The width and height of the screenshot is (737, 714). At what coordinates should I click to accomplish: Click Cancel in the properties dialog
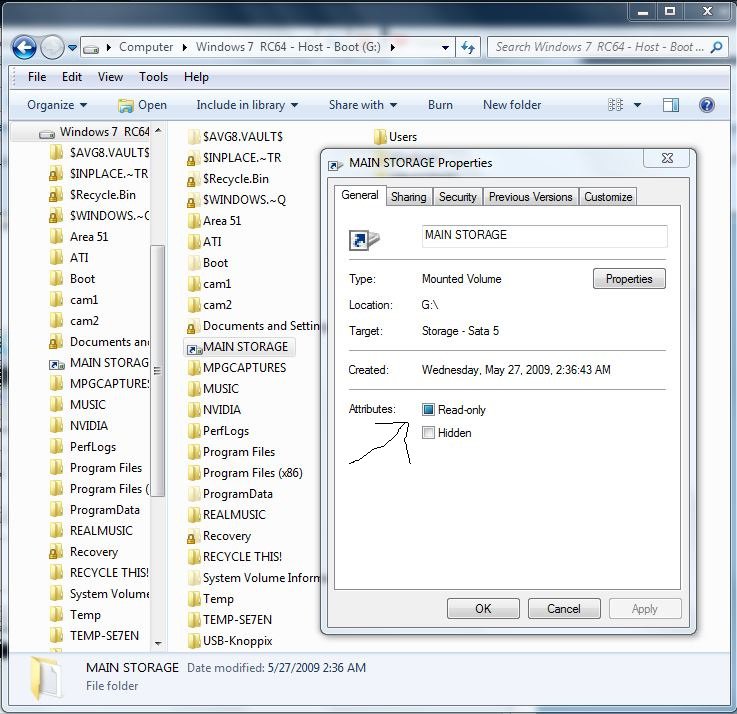tap(564, 609)
